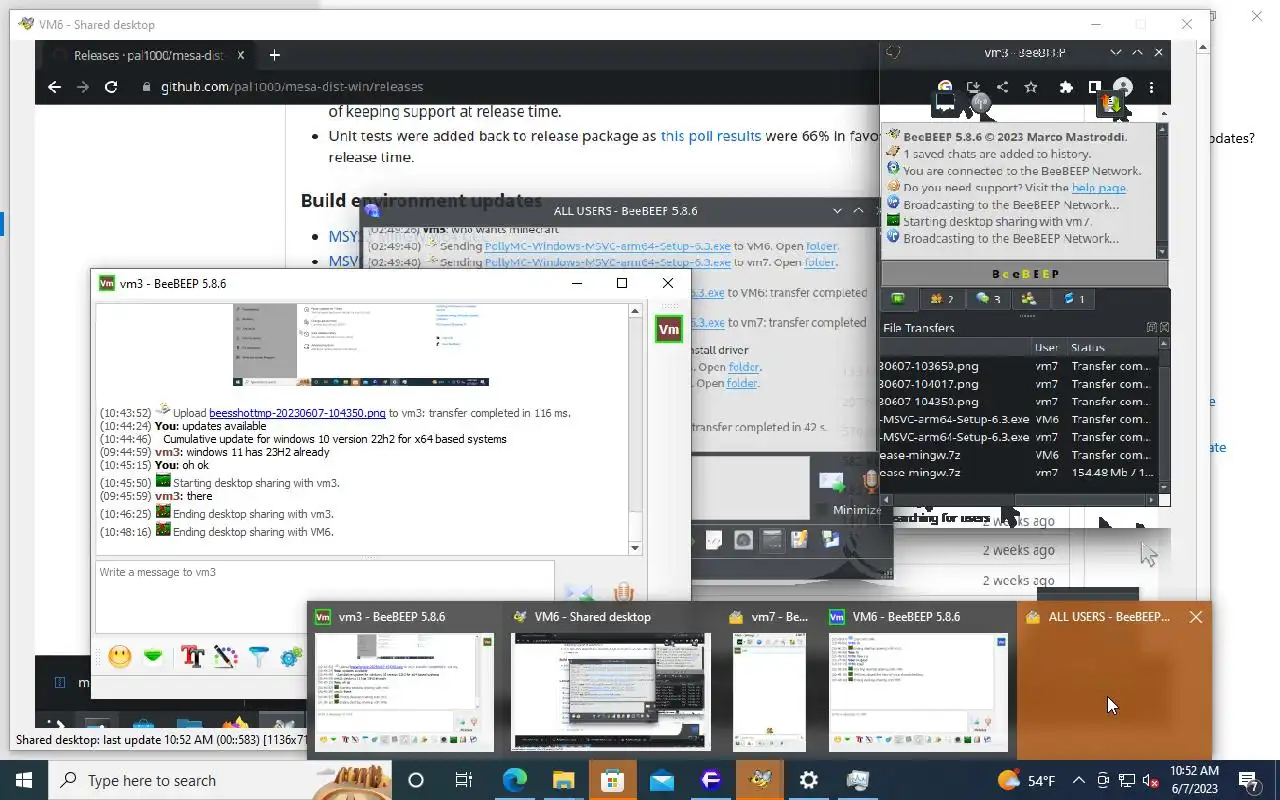Follow the 'this poll results' link
The width and height of the screenshot is (1280, 800).
click(x=711, y=135)
